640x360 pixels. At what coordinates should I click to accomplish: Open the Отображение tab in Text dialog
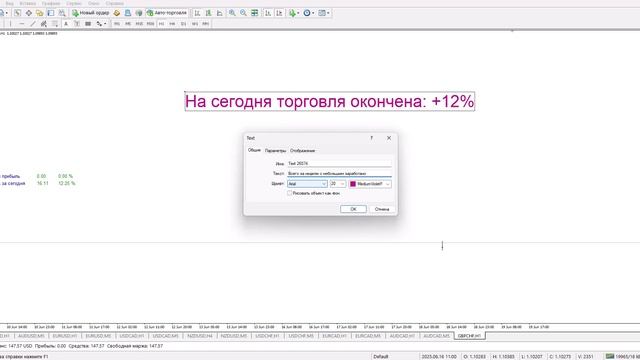[x=302, y=151]
